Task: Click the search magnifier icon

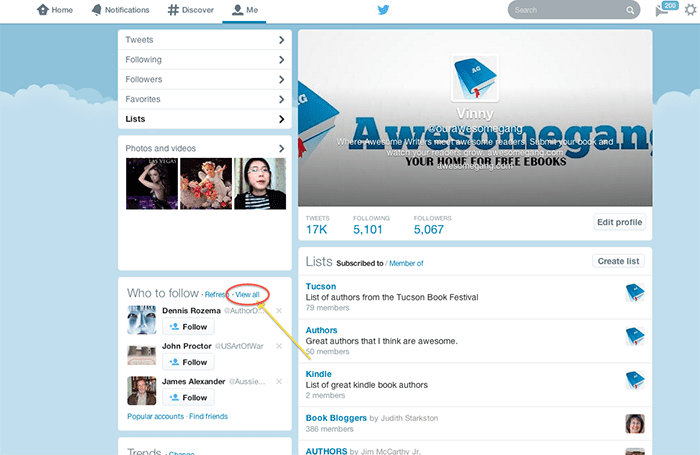Action: point(630,10)
